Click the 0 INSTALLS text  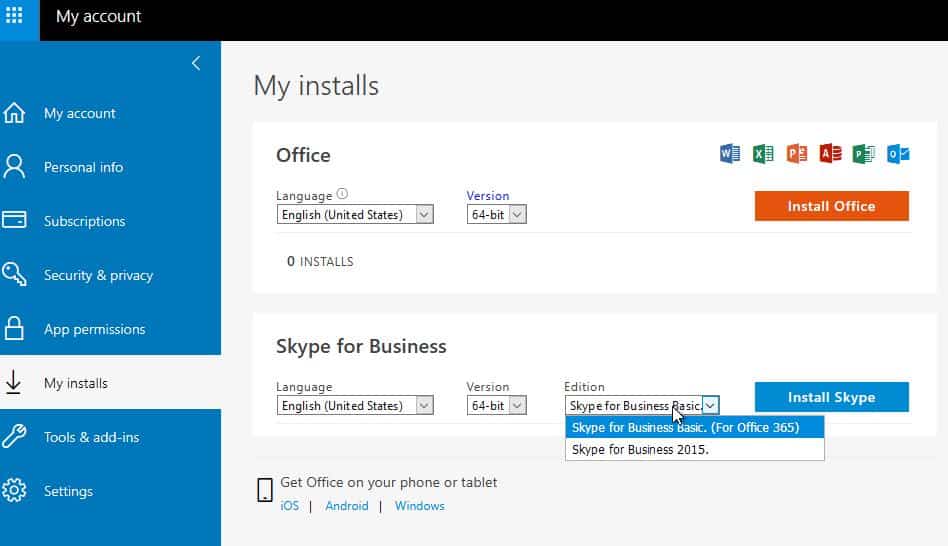click(320, 261)
